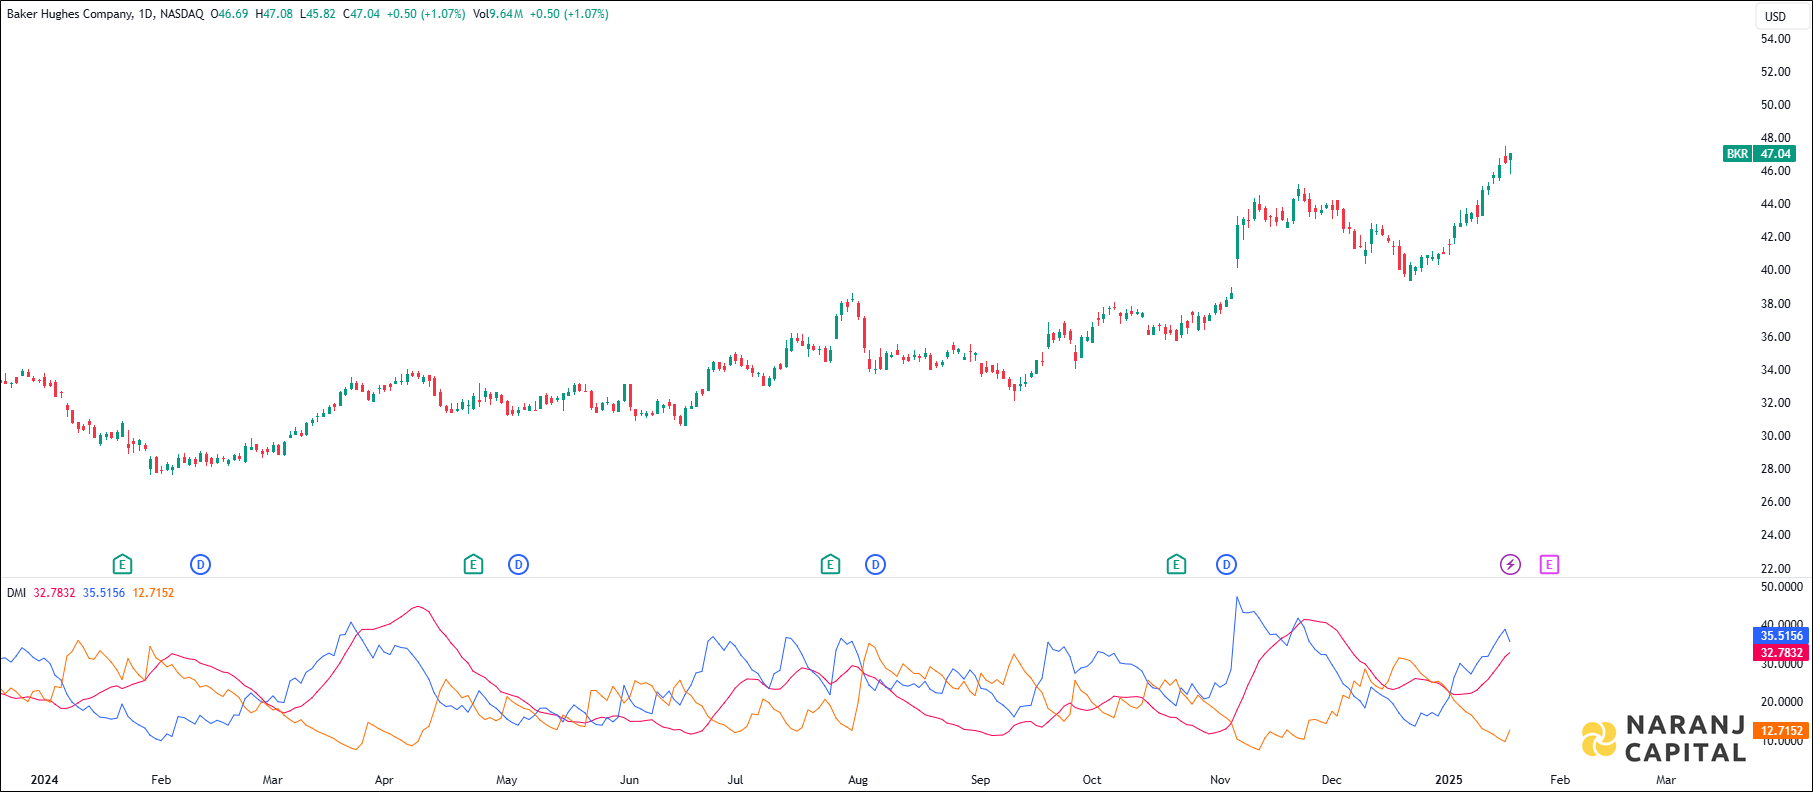The width and height of the screenshot is (1813, 792).
Task: Click the 20.0000 DMI scale label
Action: point(1782,702)
